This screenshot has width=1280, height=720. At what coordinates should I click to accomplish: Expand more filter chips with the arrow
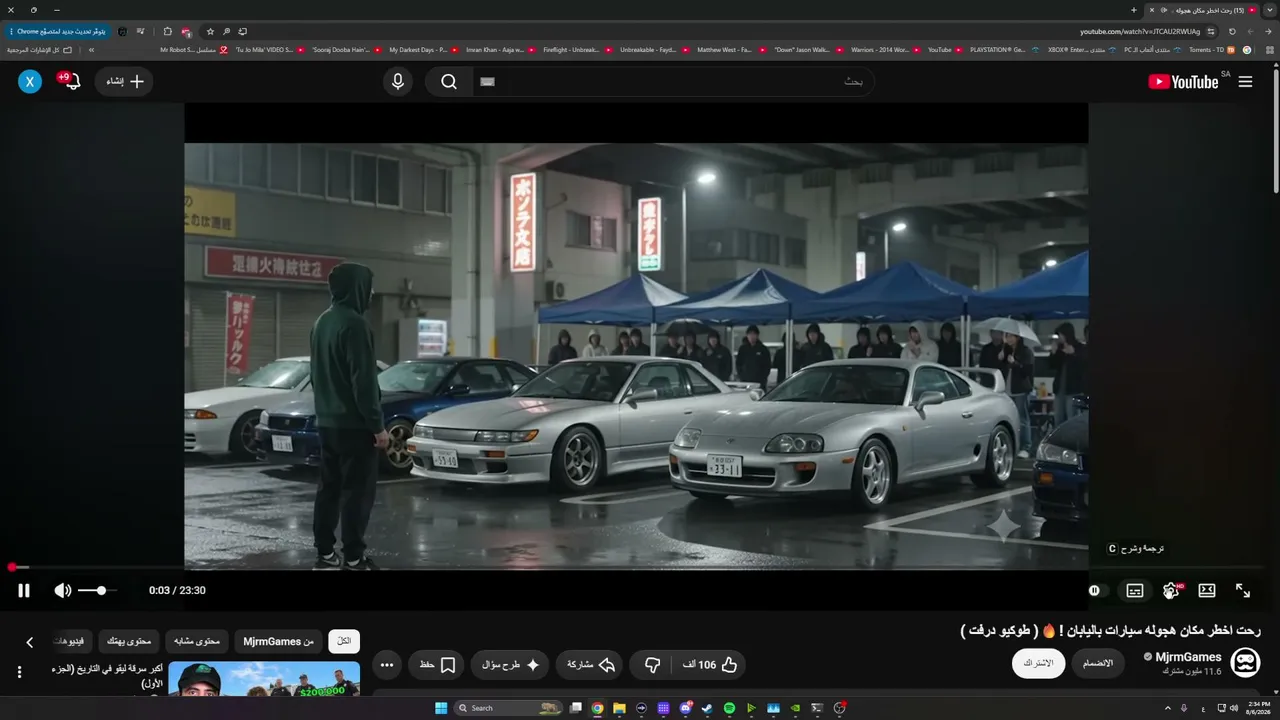click(x=30, y=642)
